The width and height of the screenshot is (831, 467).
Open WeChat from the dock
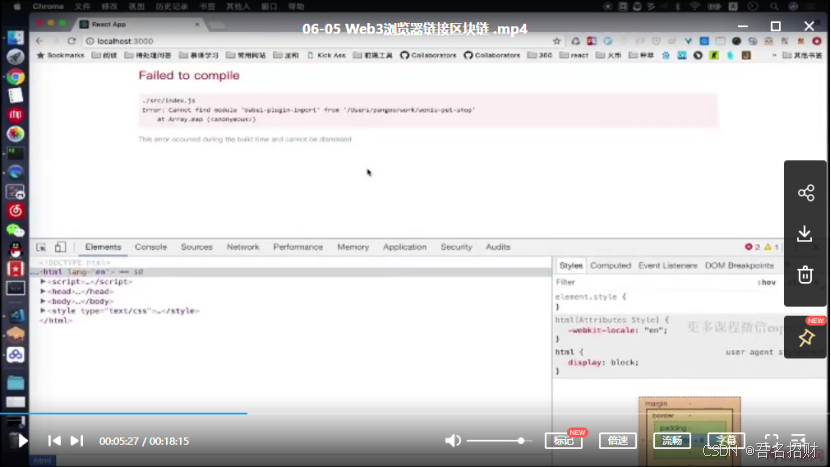[x=15, y=230]
